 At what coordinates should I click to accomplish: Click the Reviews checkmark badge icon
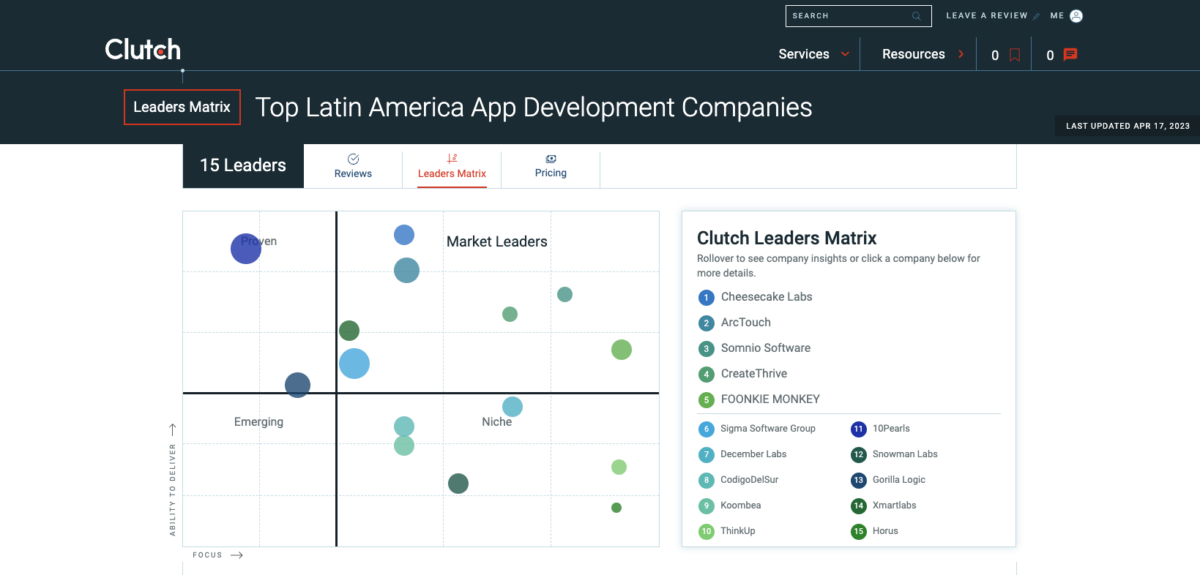click(x=353, y=159)
